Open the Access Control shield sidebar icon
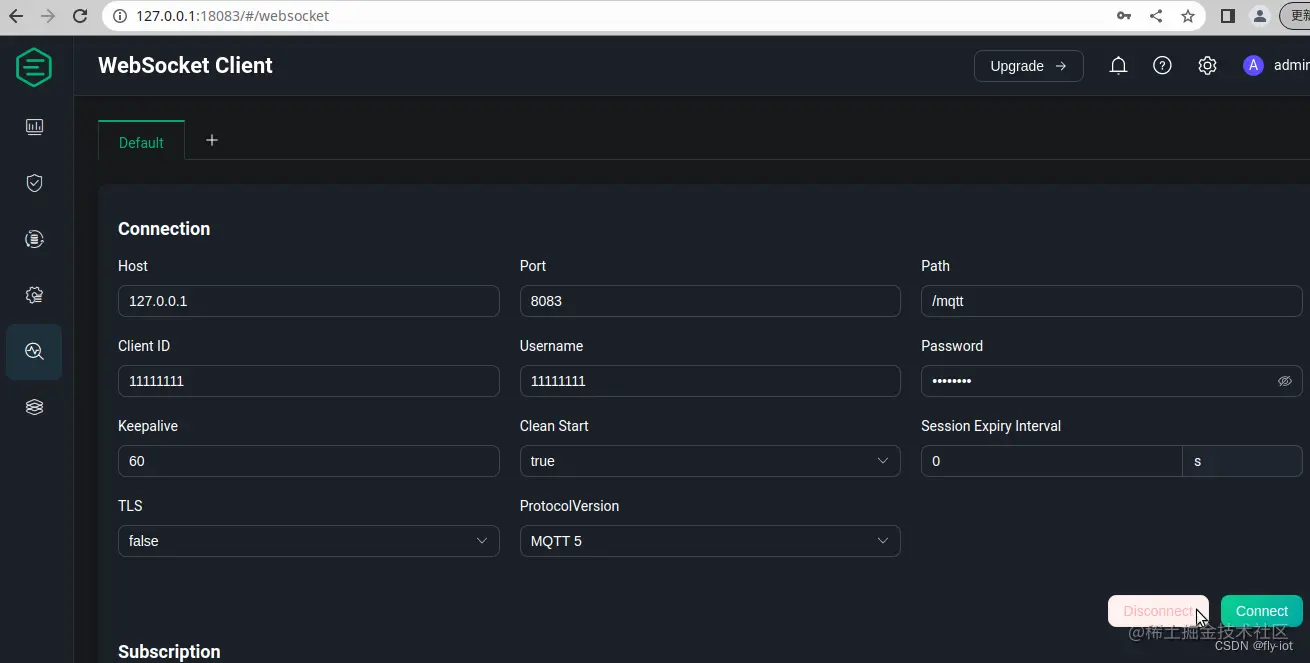This screenshot has height=663, width=1310. pos(34,183)
